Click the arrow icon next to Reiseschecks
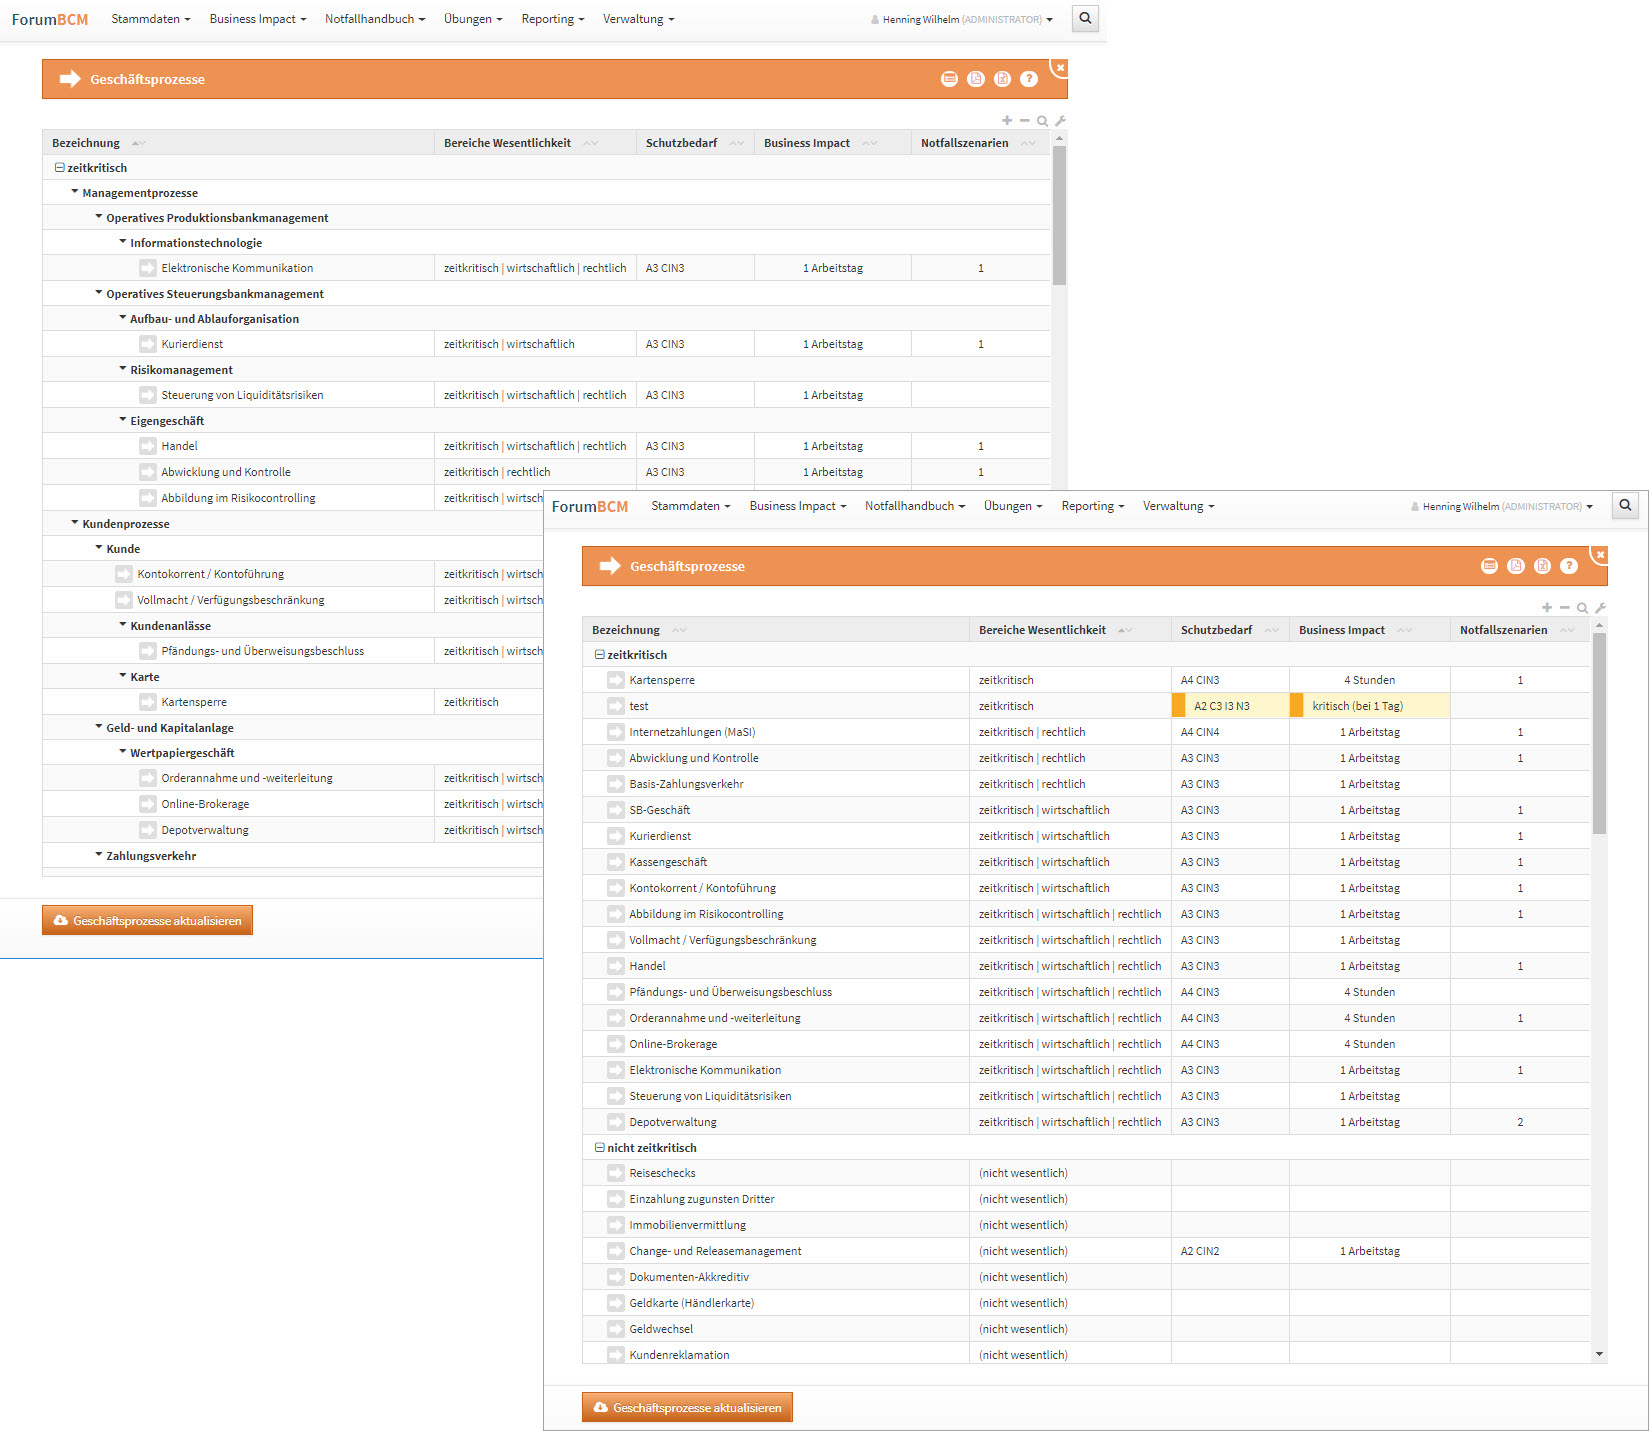 [616, 1173]
